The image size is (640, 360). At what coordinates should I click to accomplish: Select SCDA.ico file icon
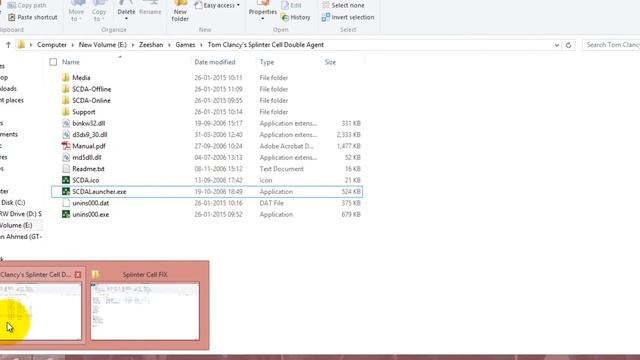tap(66, 180)
